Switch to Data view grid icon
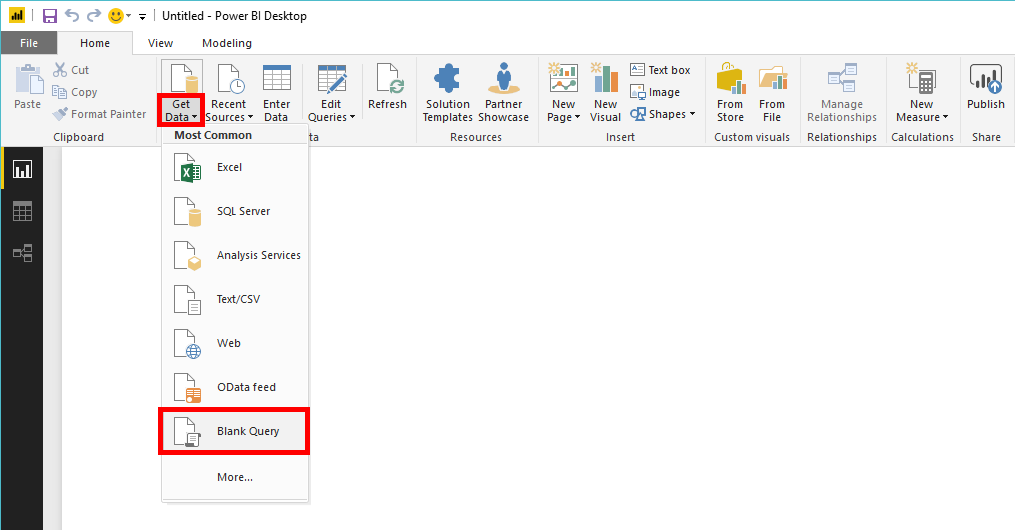 (x=22, y=211)
